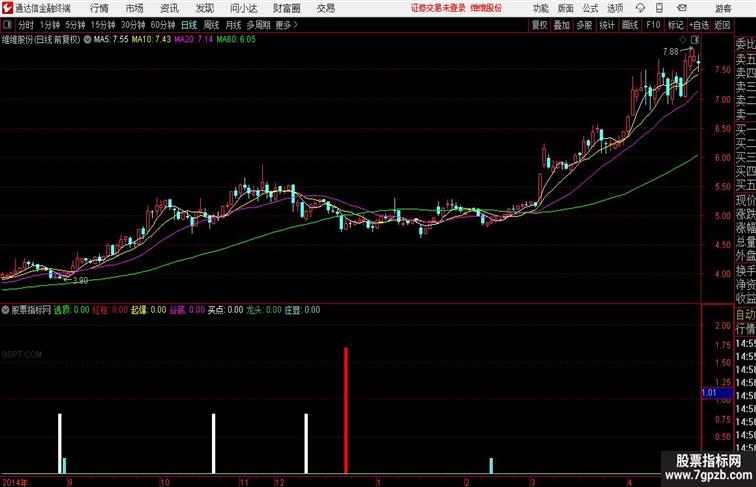Image resolution: width=756 pixels, height=487 pixels.
Task: Open the 公式 menu
Action: point(590,8)
